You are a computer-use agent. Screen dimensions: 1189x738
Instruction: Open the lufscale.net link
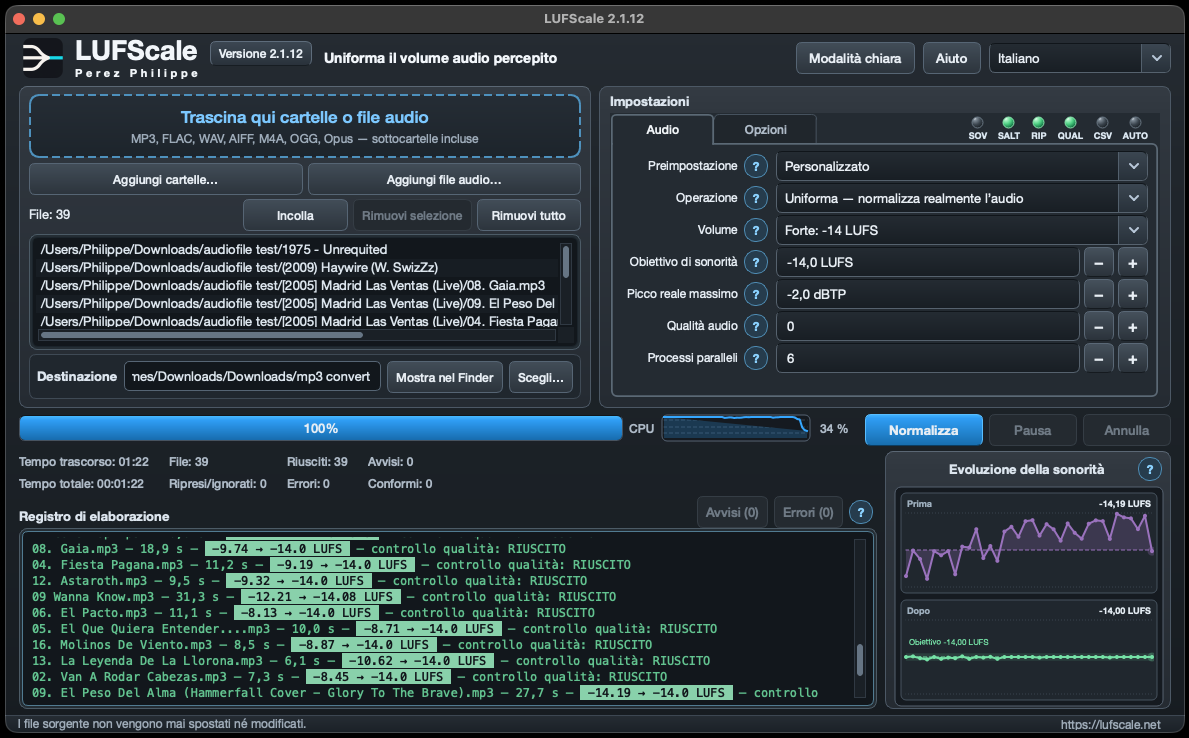click(1110, 724)
